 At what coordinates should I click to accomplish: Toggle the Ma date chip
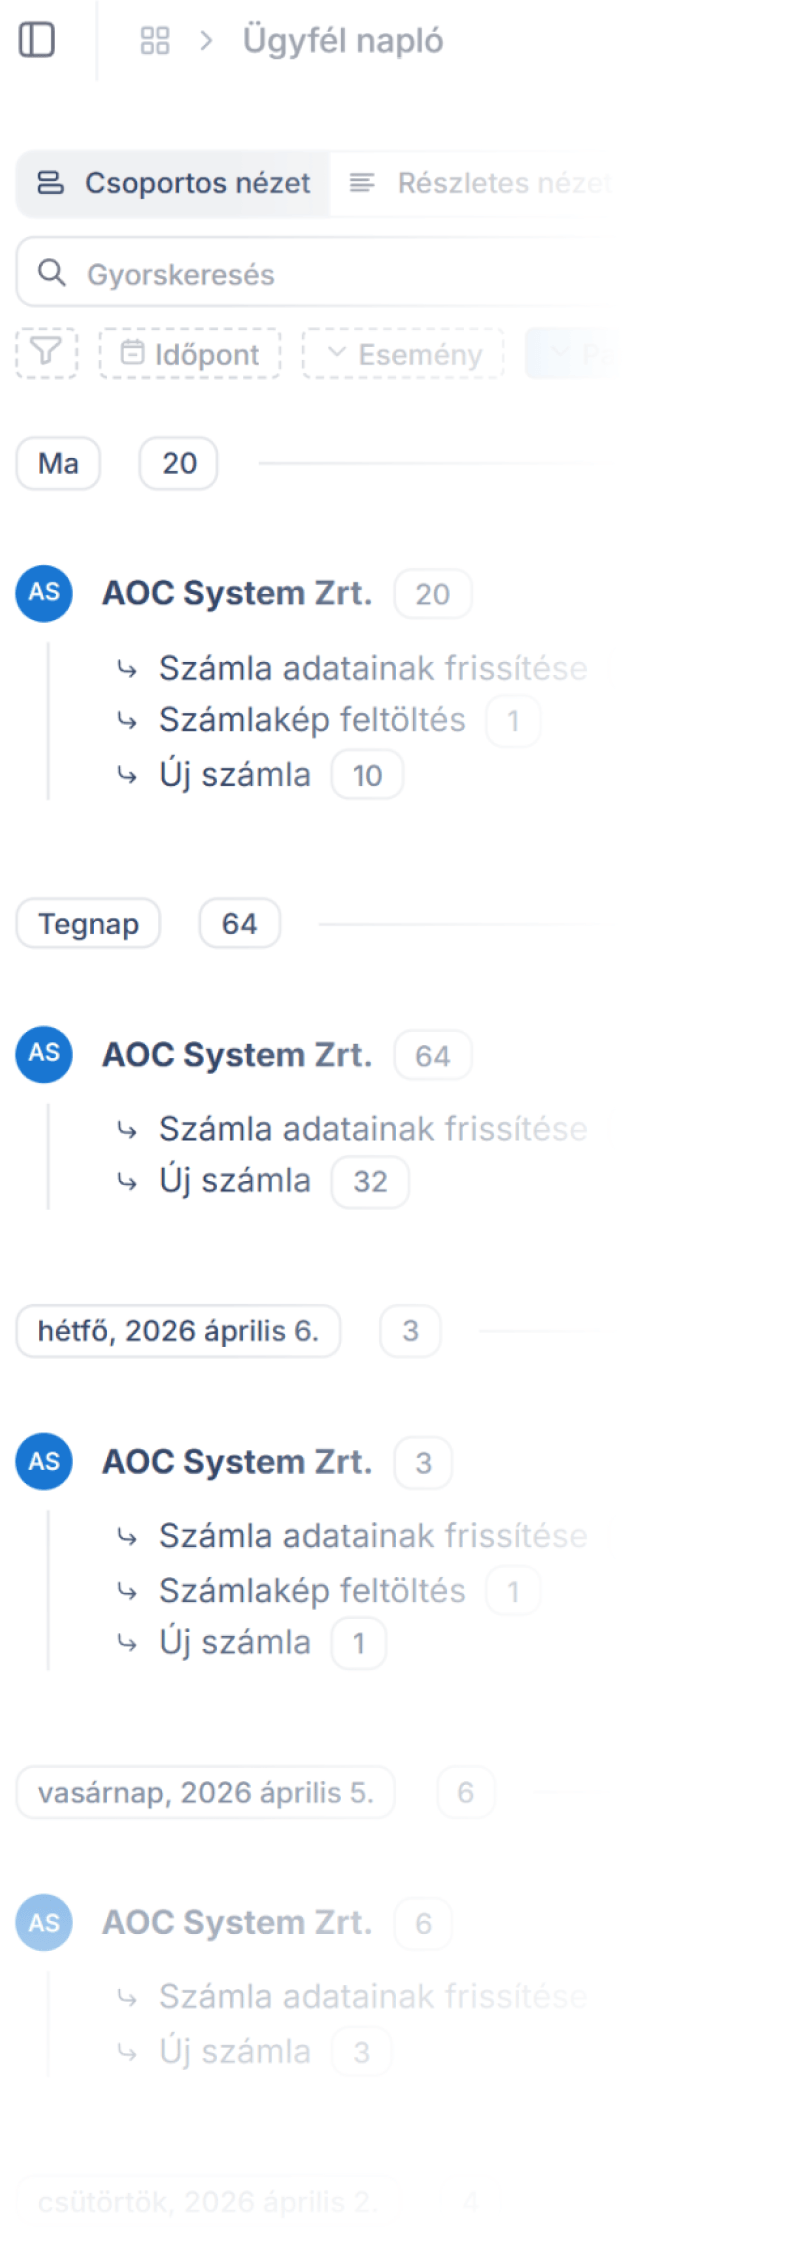pos(57,463)
